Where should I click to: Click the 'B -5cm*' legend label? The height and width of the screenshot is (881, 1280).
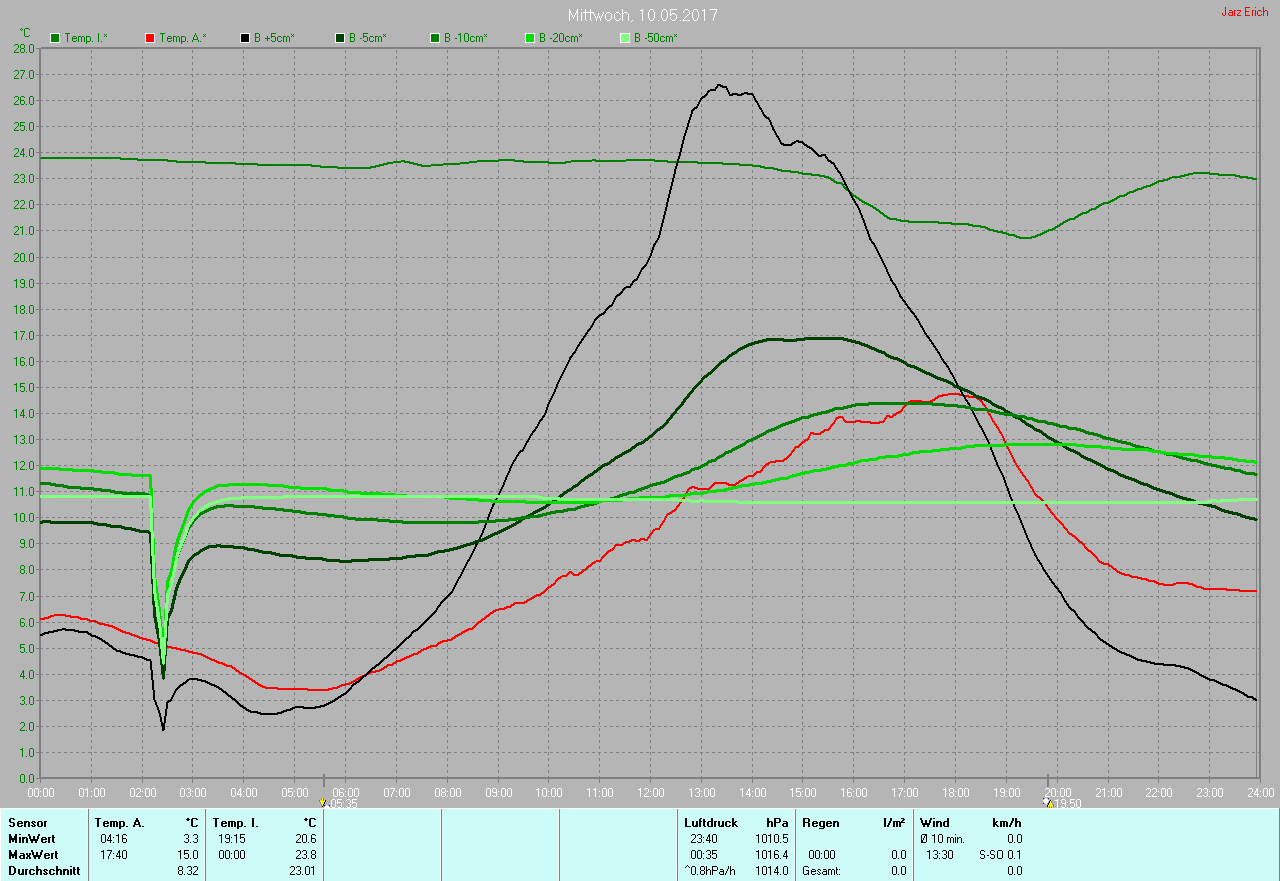368,38
